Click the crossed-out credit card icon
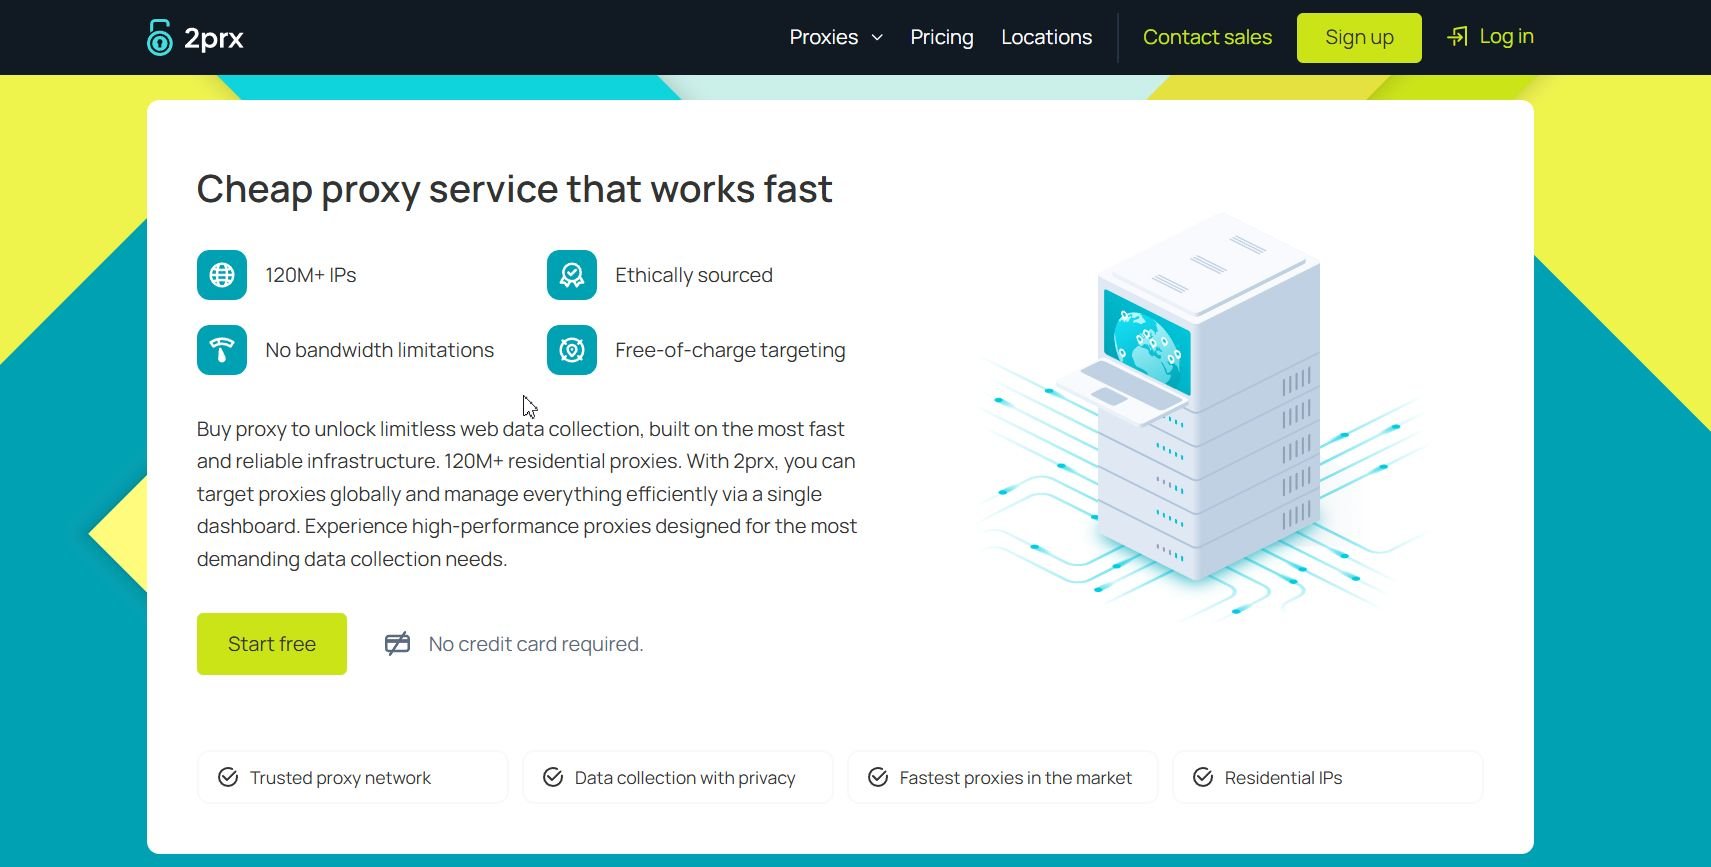 tap(398, 644)
